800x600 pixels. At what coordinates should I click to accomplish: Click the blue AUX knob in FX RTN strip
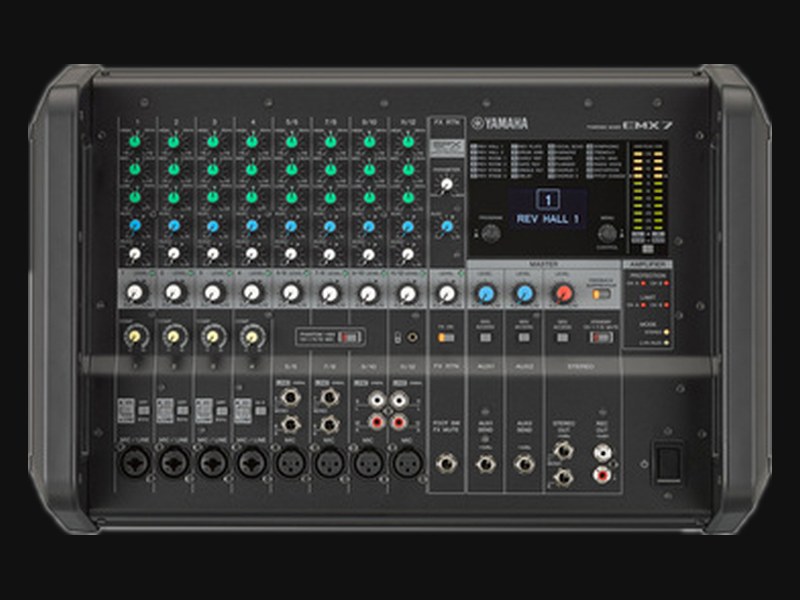[x=446, y=226]
